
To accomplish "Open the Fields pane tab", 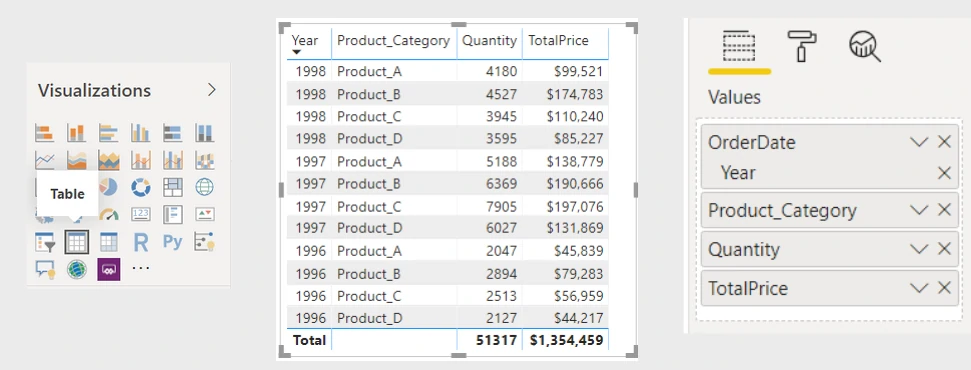I will click(x=739, y=46).
